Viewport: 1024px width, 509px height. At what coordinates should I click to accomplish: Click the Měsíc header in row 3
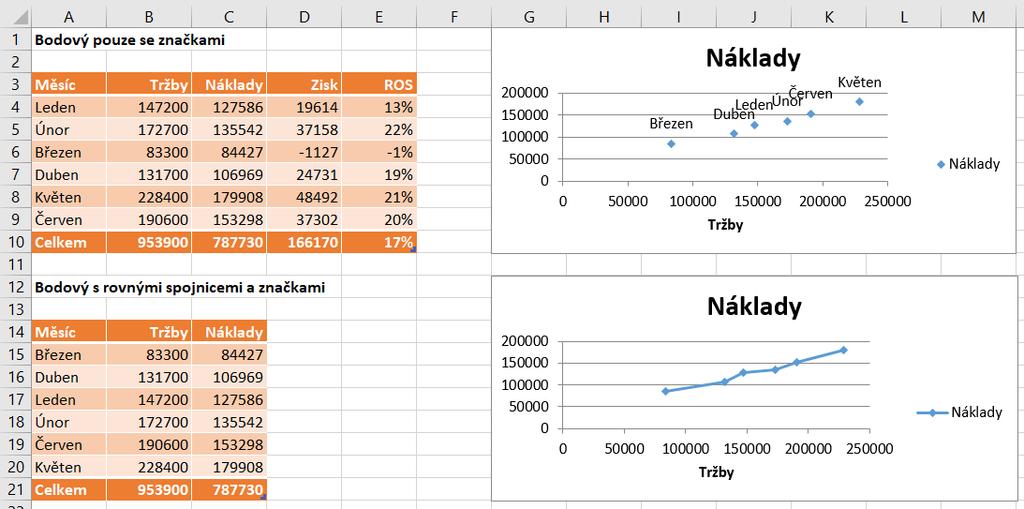(x=69, y=84)
